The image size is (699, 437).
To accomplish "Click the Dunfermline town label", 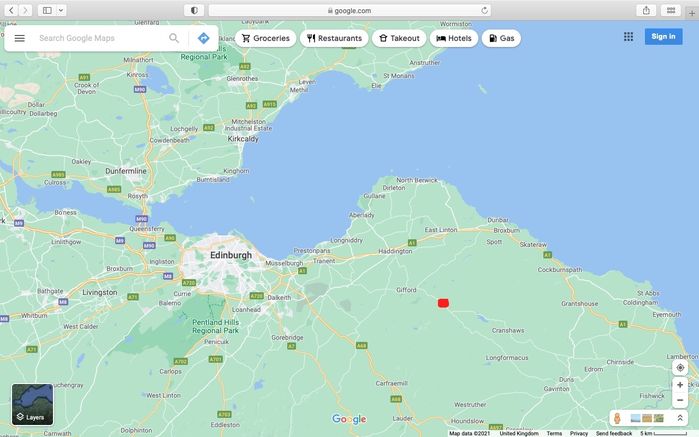I will click(126, 171).
